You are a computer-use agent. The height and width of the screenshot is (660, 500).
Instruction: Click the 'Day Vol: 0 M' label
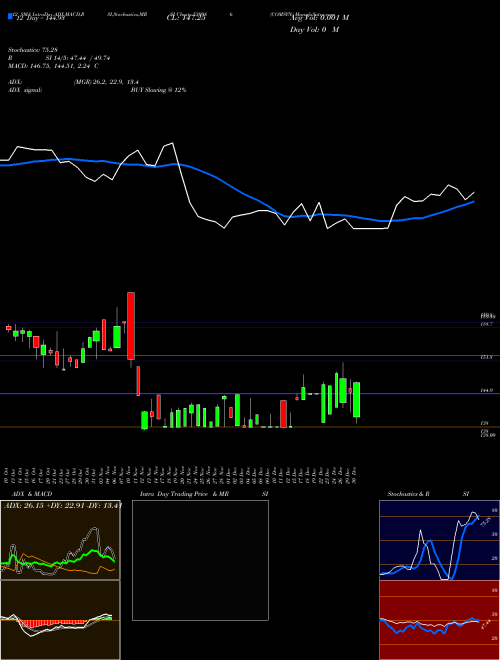tap(314, 30)
